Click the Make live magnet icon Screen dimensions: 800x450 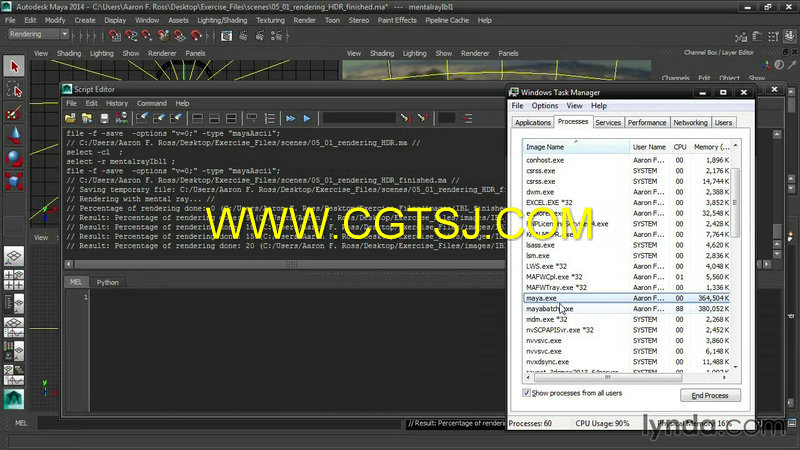click(x=196, y=36)
